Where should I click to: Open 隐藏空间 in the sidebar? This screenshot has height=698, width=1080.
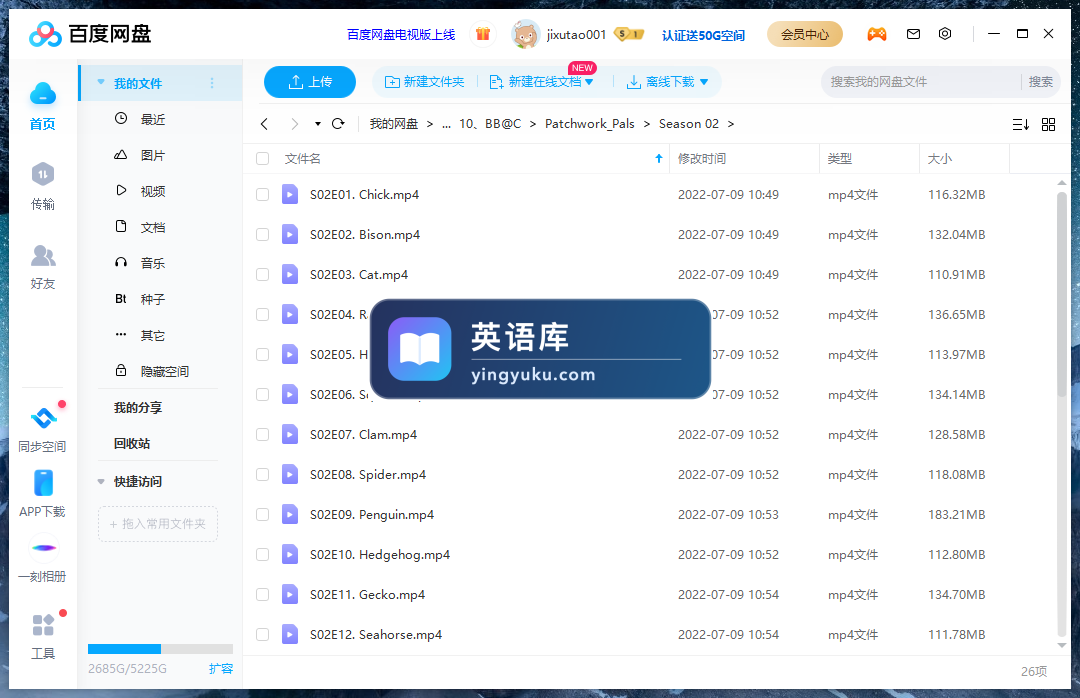pos(165,371)
